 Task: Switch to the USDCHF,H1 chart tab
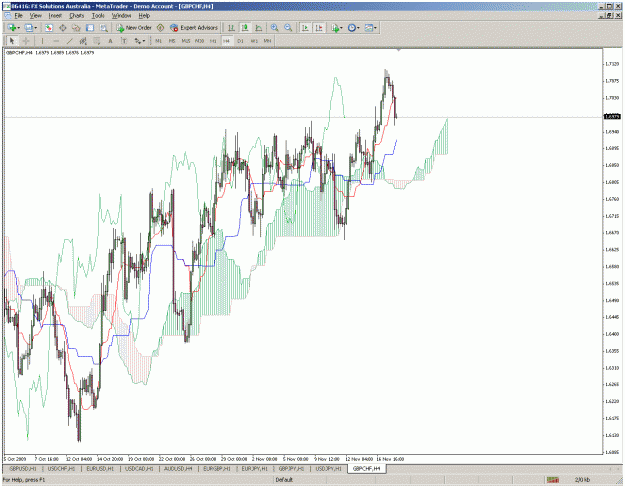61,469
